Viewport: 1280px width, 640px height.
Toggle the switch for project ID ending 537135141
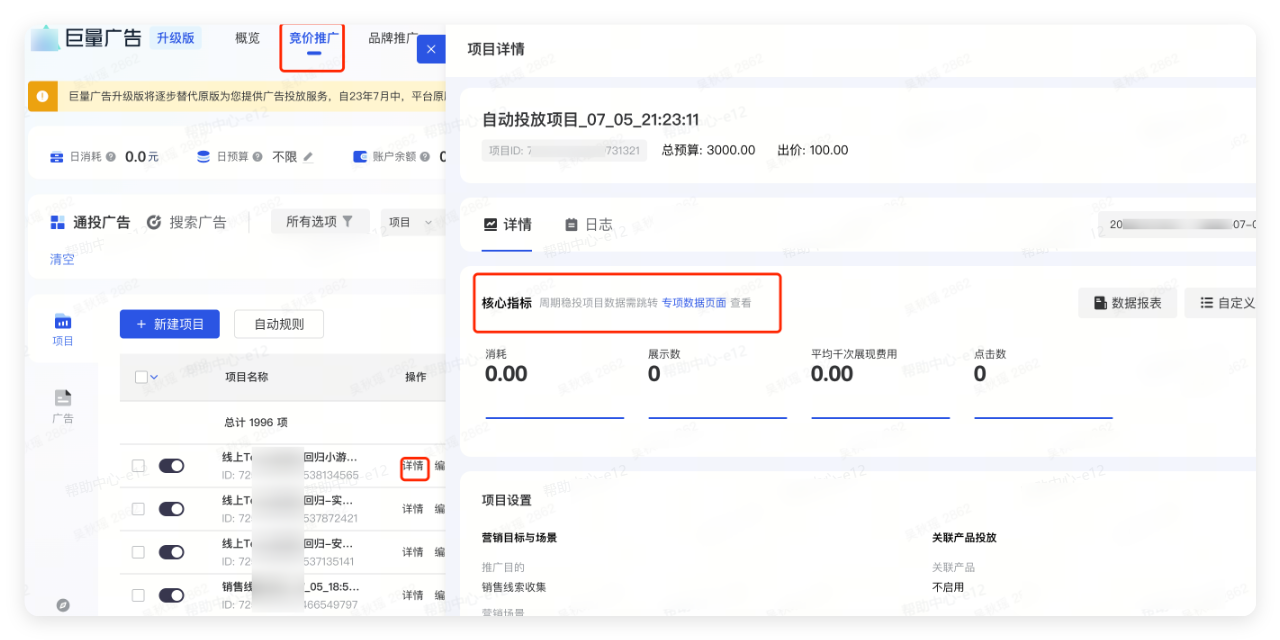(172, 552)
